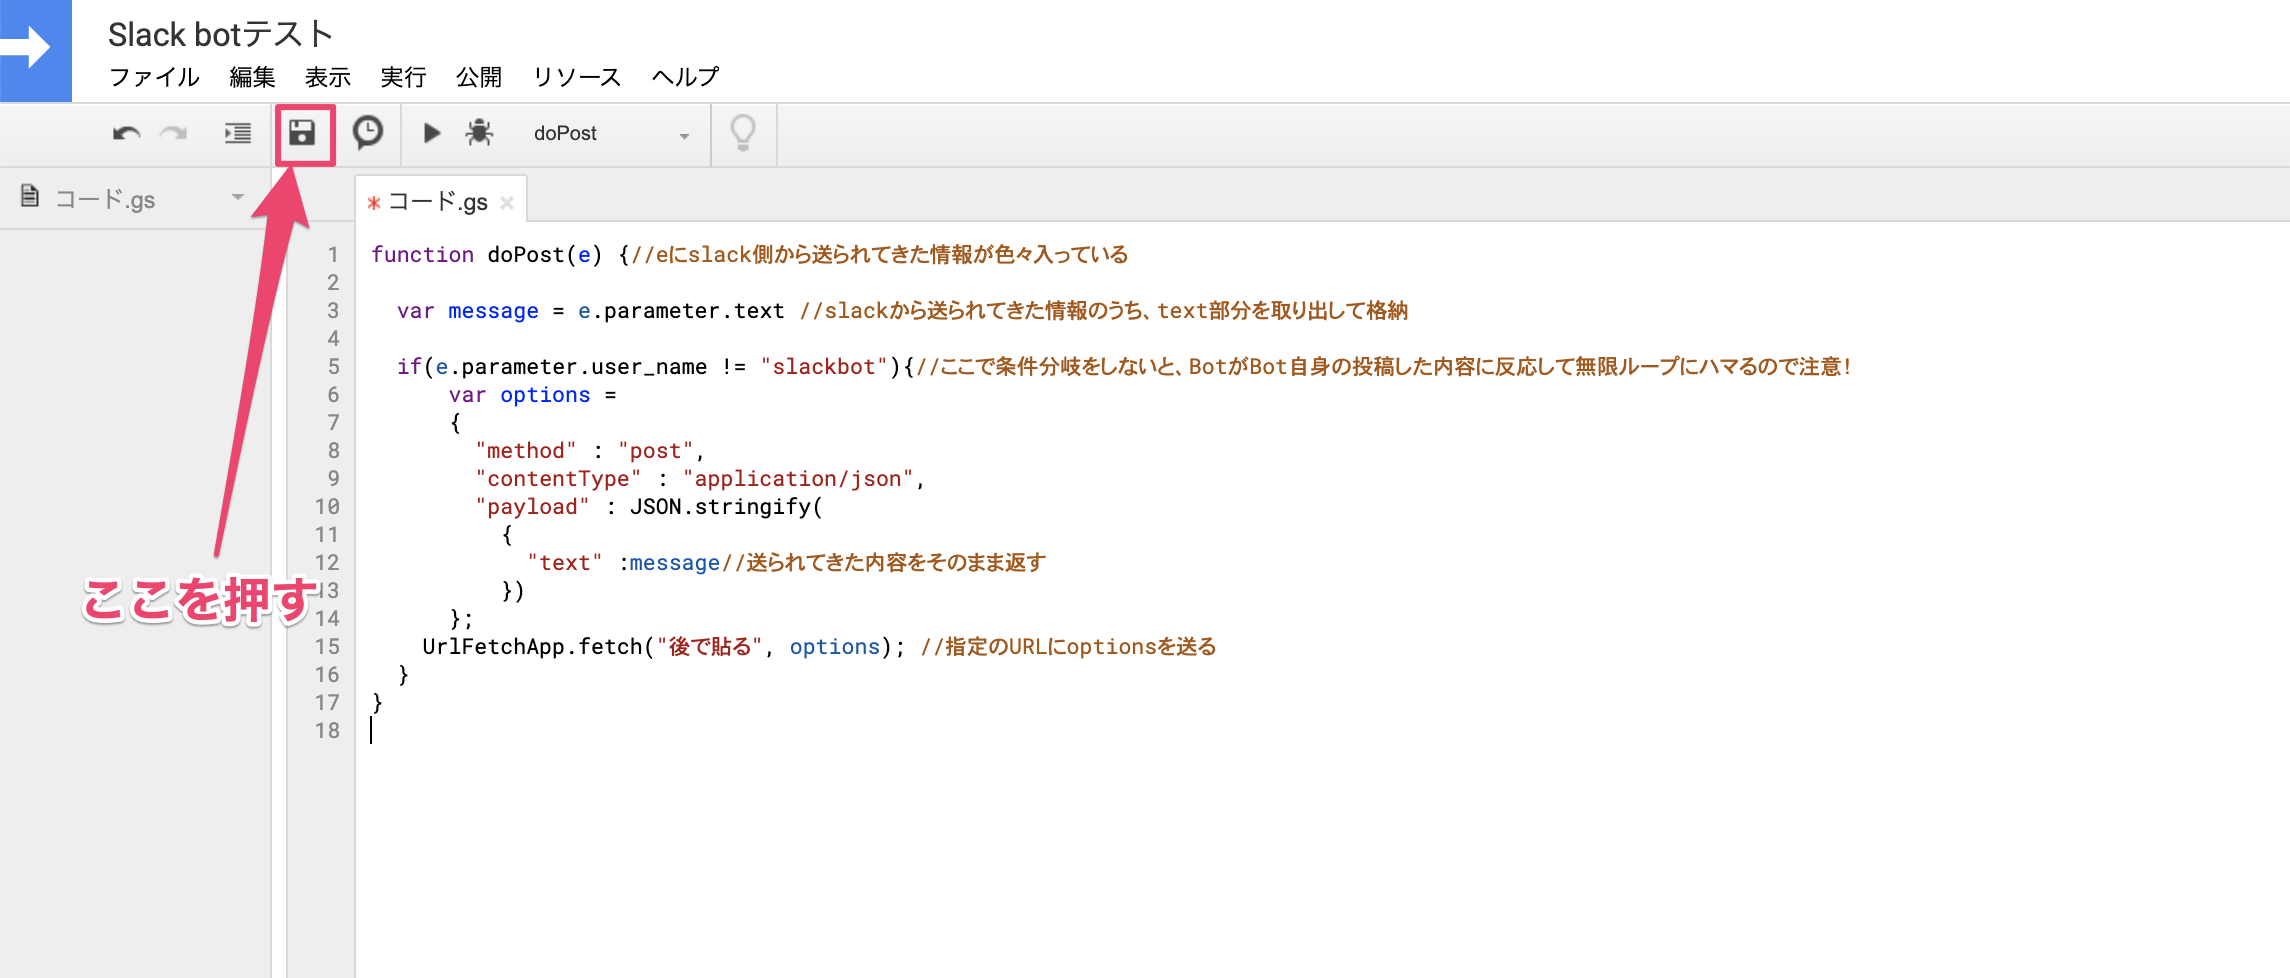The width and height of the screenshot is (2290, 978).
Task: Expand the コード.gs file options arrow
Action: 238,197
